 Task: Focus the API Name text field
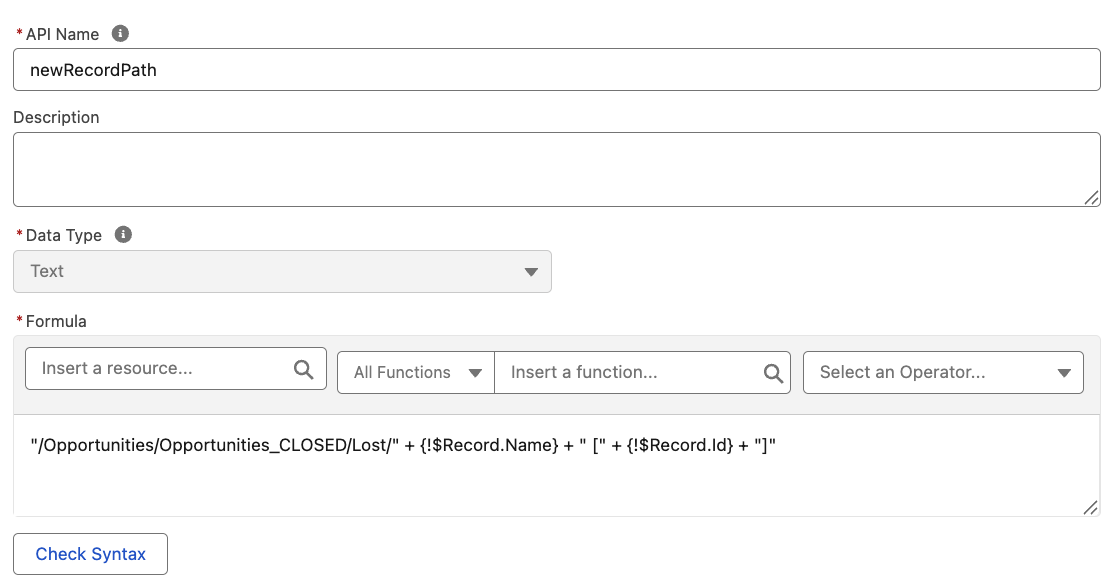click(556, 71)
